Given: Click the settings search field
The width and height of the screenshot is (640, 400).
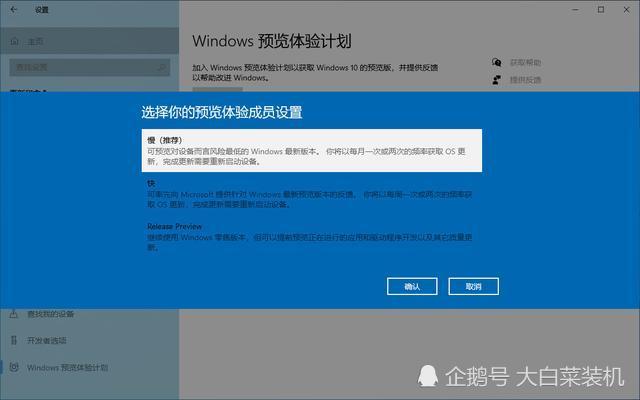Looking at the screenshot, I should [x=89, y=67].
